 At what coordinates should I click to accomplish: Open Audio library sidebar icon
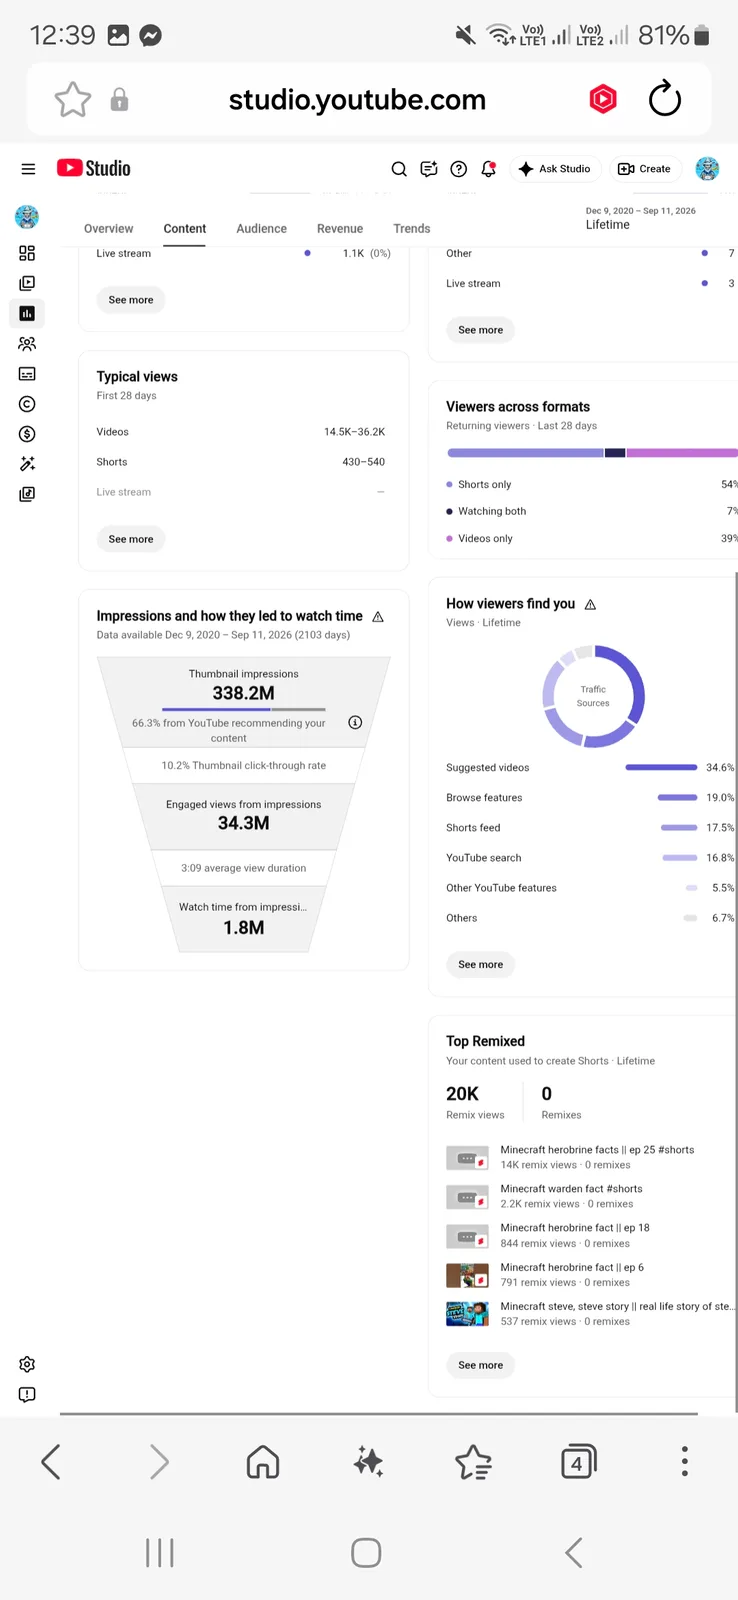point(27,494)
